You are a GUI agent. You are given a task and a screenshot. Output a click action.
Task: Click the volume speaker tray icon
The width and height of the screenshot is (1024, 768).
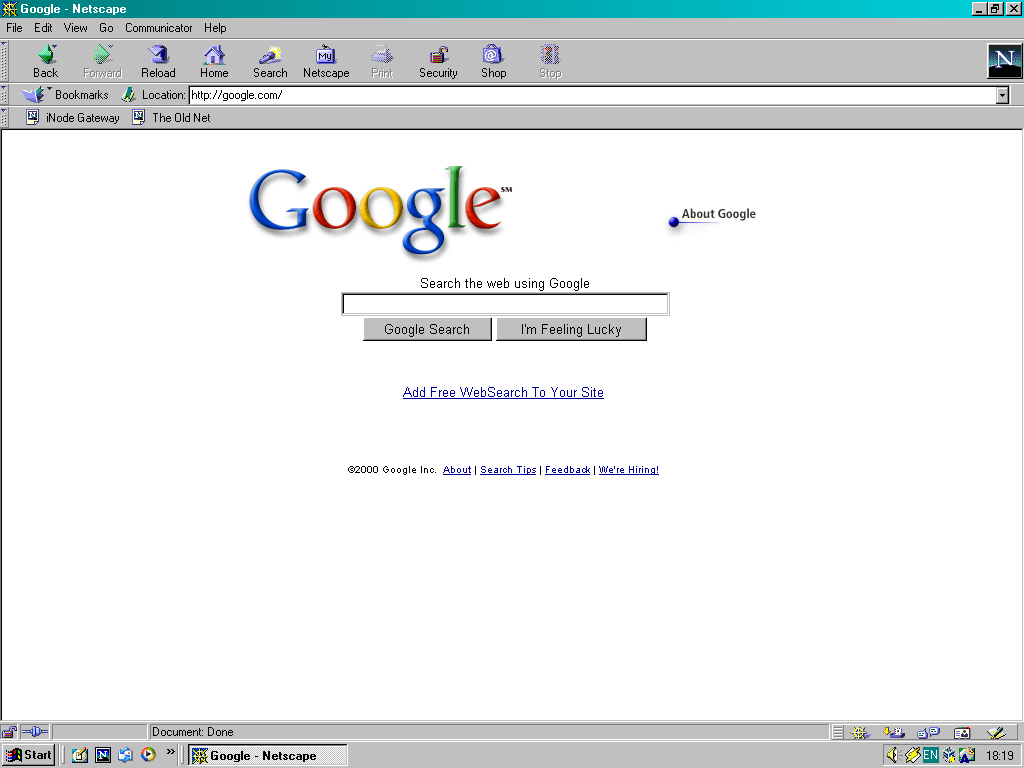pos(893,756)
